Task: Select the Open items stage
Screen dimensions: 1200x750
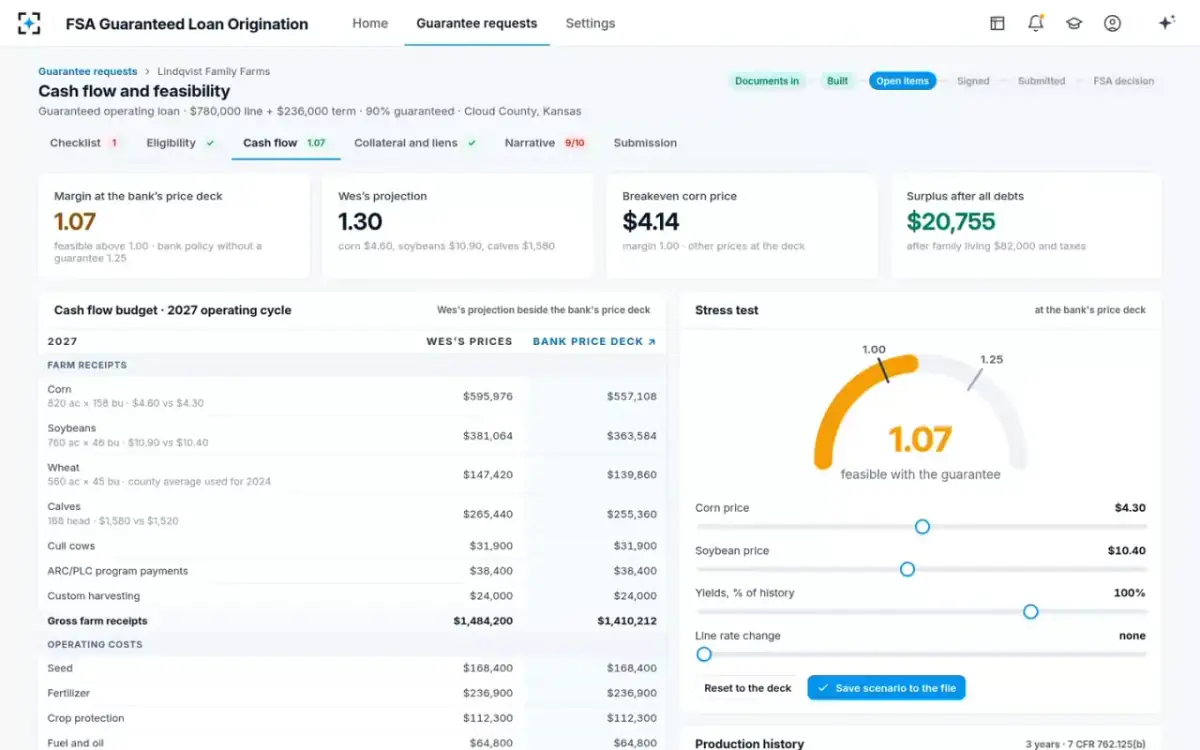Action: click(x=902, y=81)
